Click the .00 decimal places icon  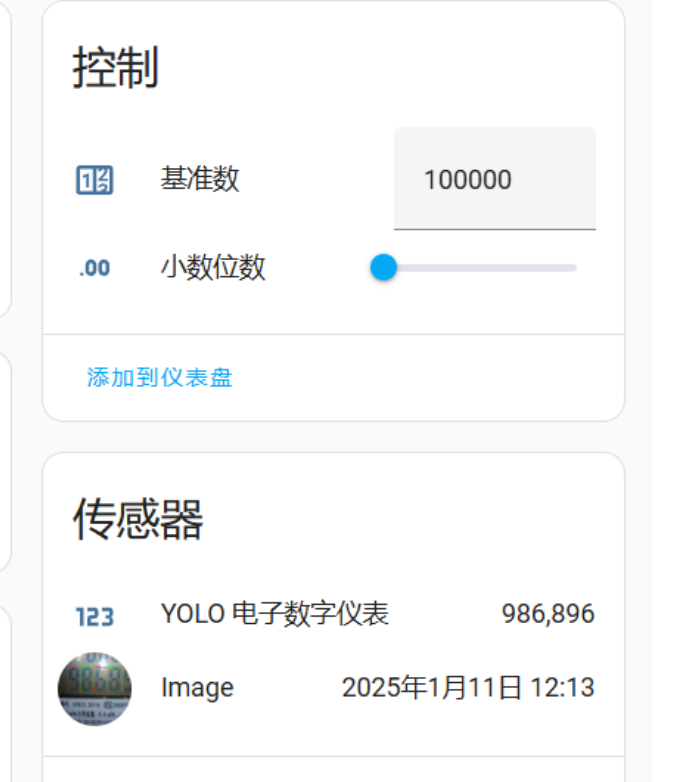(x=95, y=268)
